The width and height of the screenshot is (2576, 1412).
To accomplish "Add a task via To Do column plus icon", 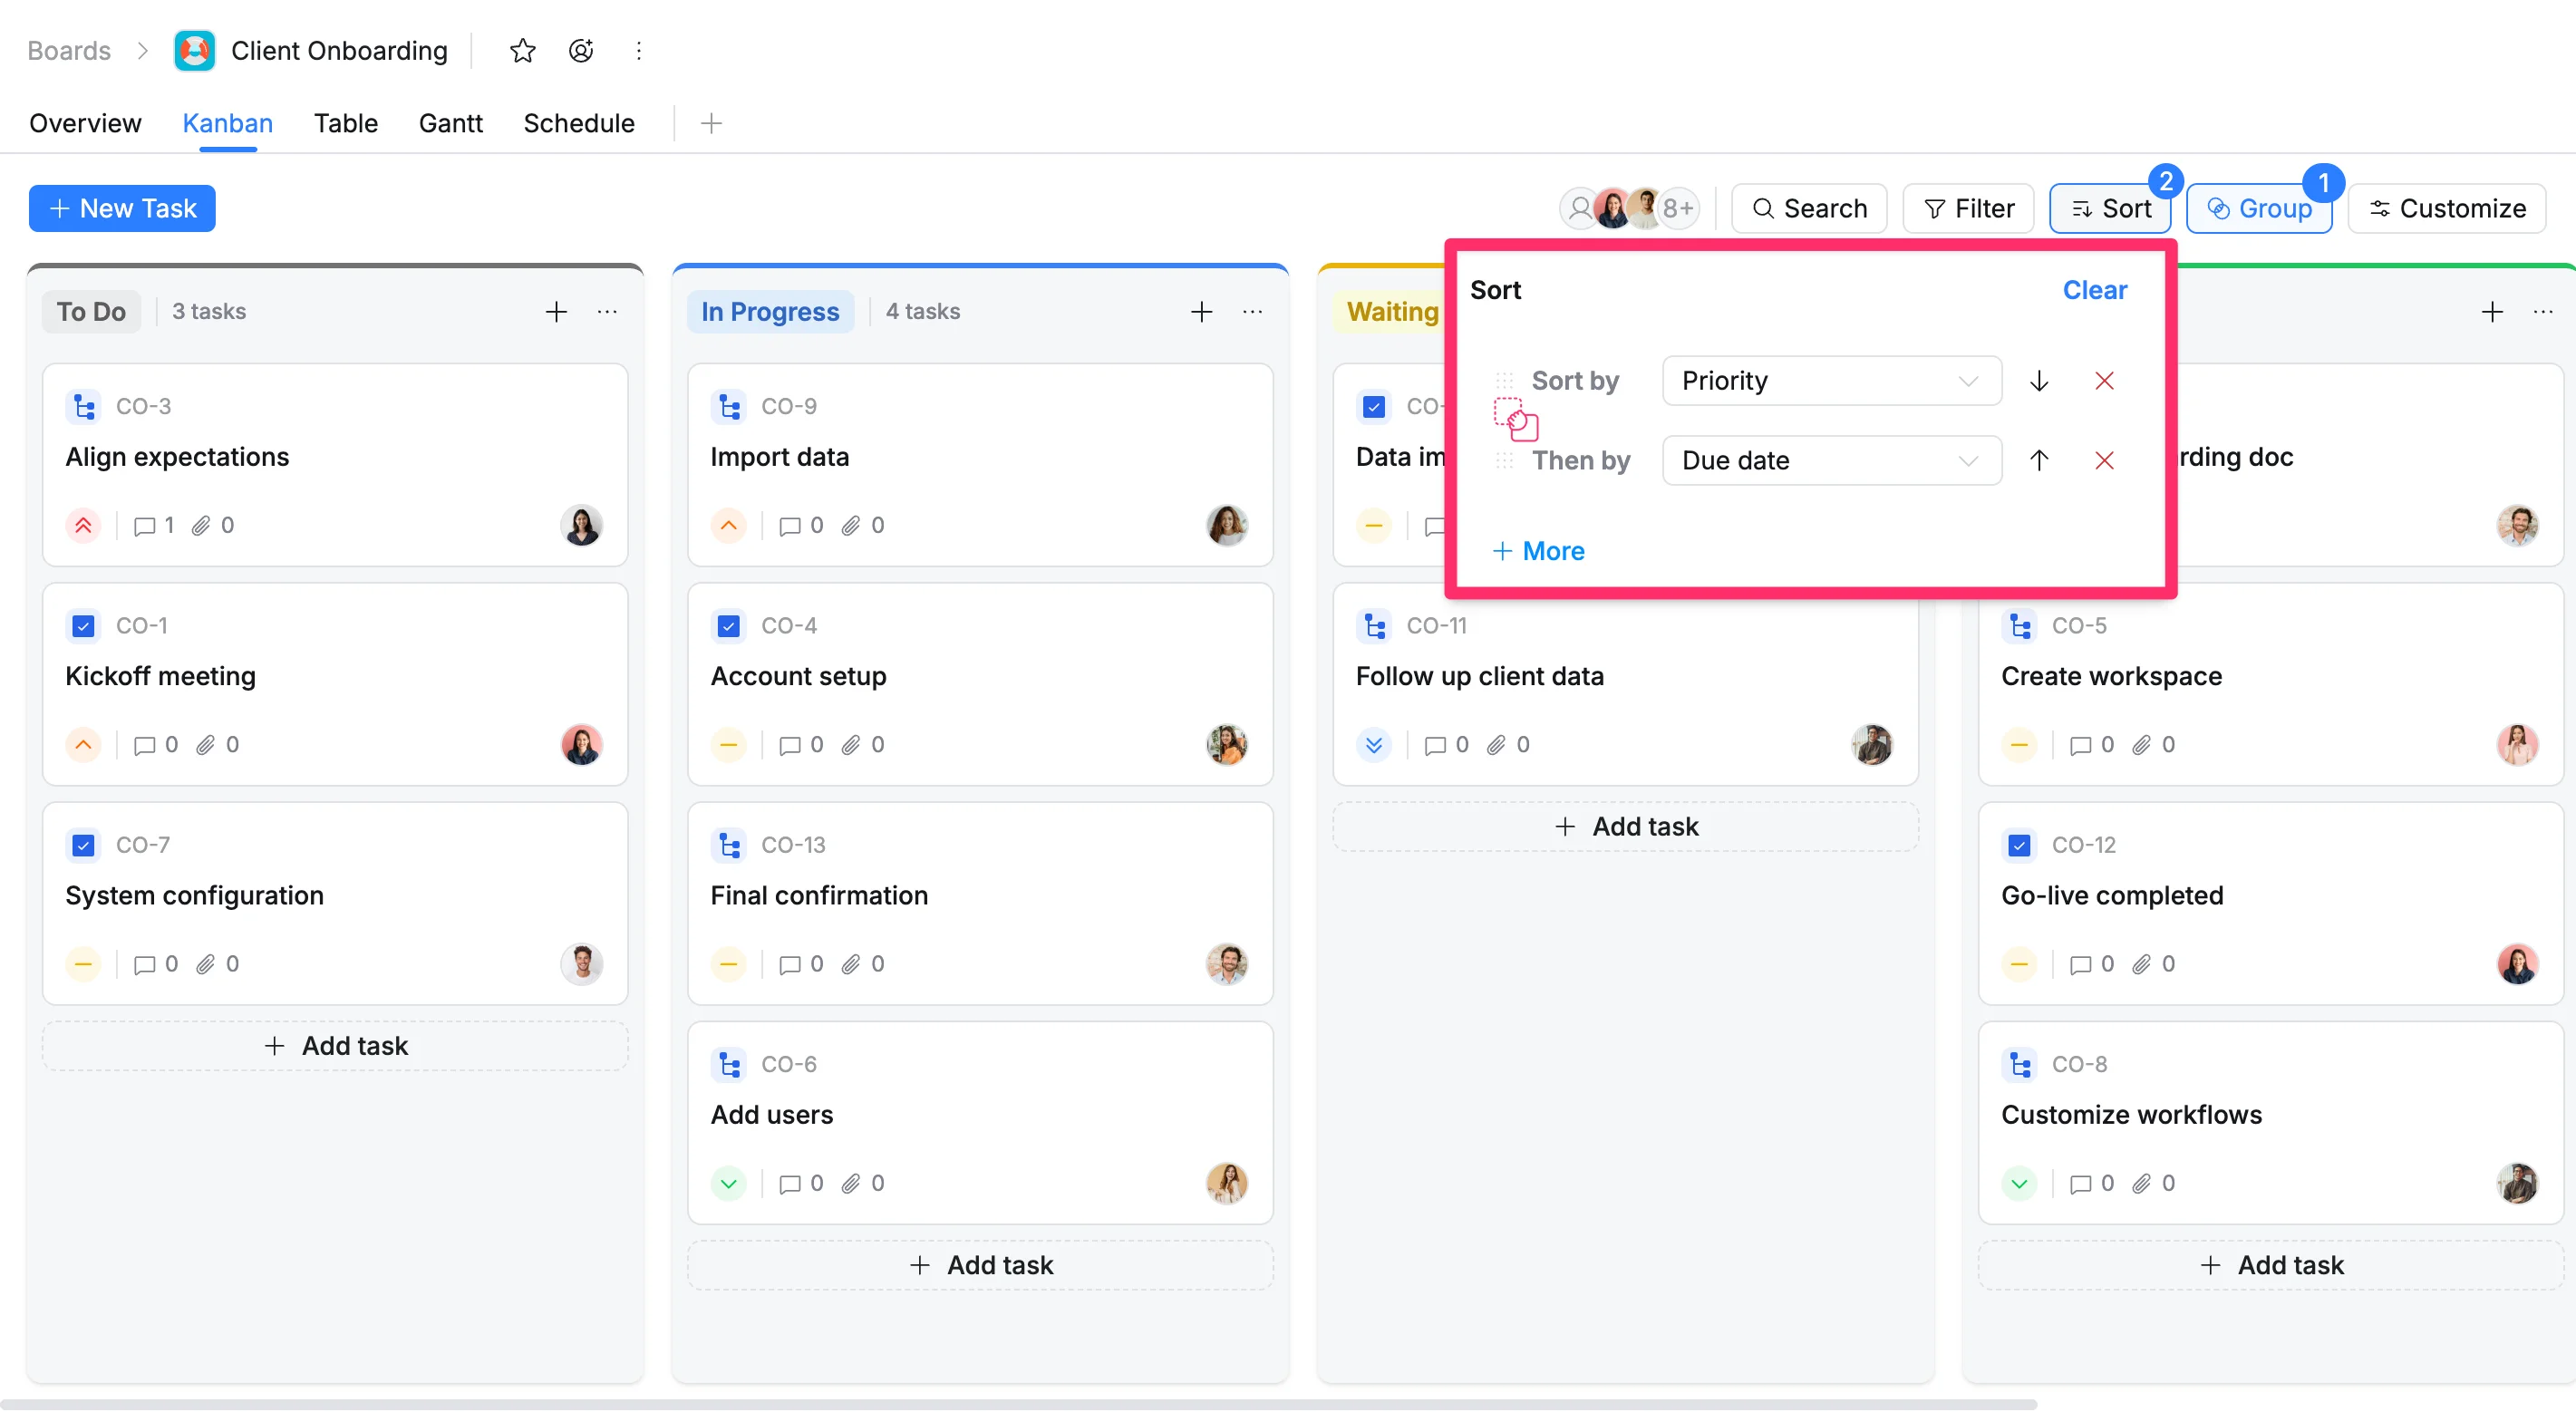I will pyautogui.click(x=556, y=312).
